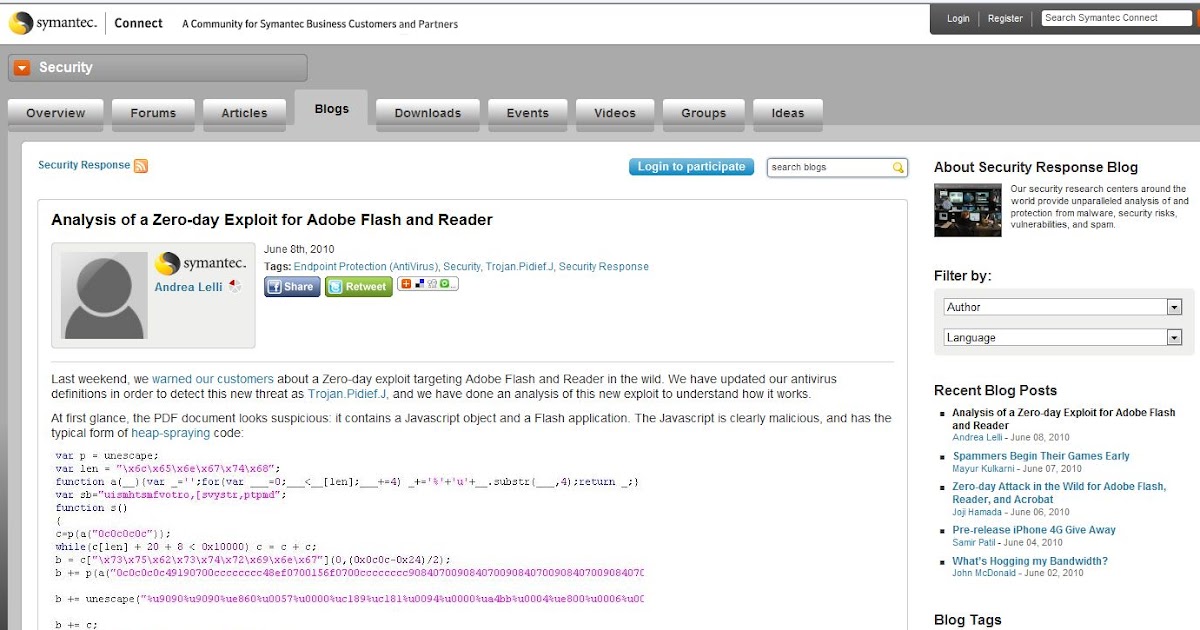Go to the Downloads tab
This screenshot has height=630, width=1200.
(428, 113)
